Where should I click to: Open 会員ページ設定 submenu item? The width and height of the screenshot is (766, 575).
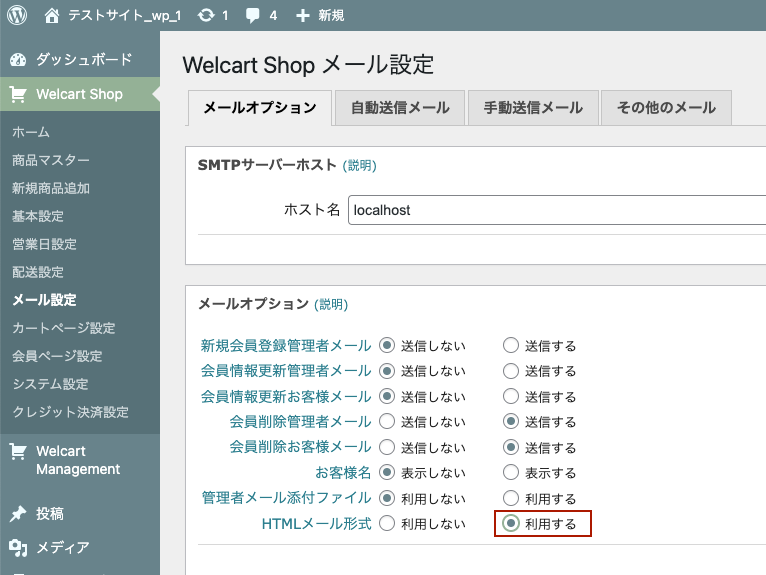pos(57,356)
